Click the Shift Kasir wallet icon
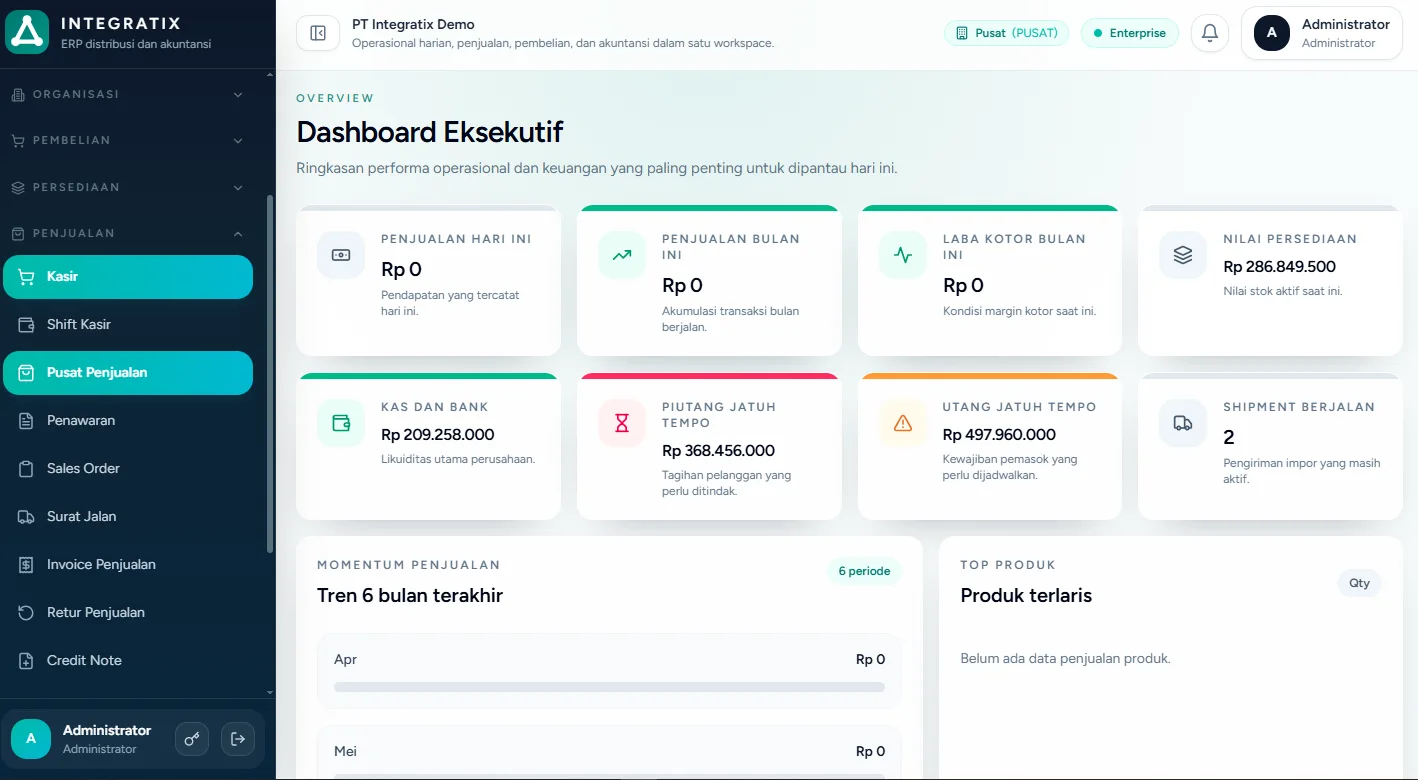Viewport: 1418px width, 780px height. [27, 325]
